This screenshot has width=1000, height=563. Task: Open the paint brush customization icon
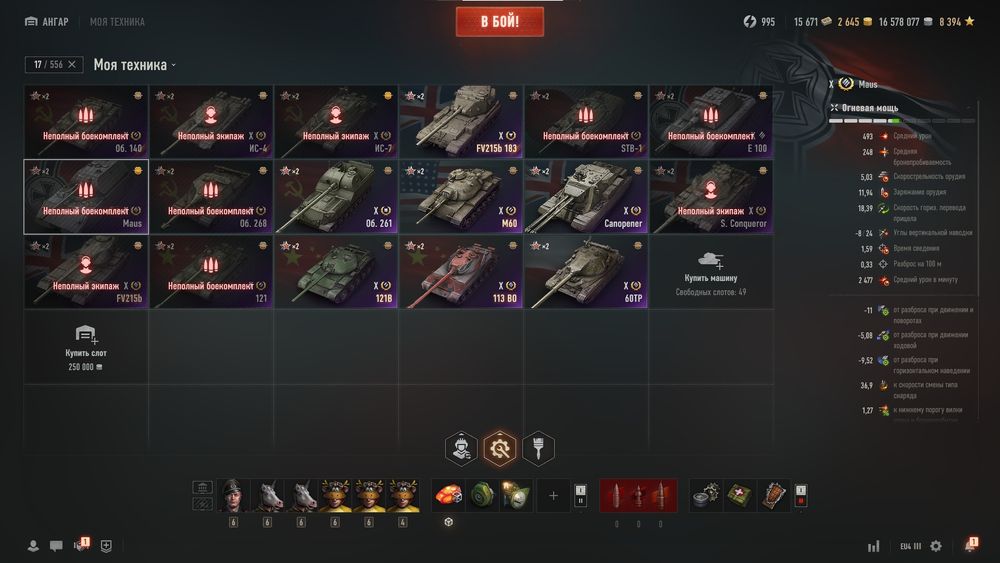[x=538, y=448]
